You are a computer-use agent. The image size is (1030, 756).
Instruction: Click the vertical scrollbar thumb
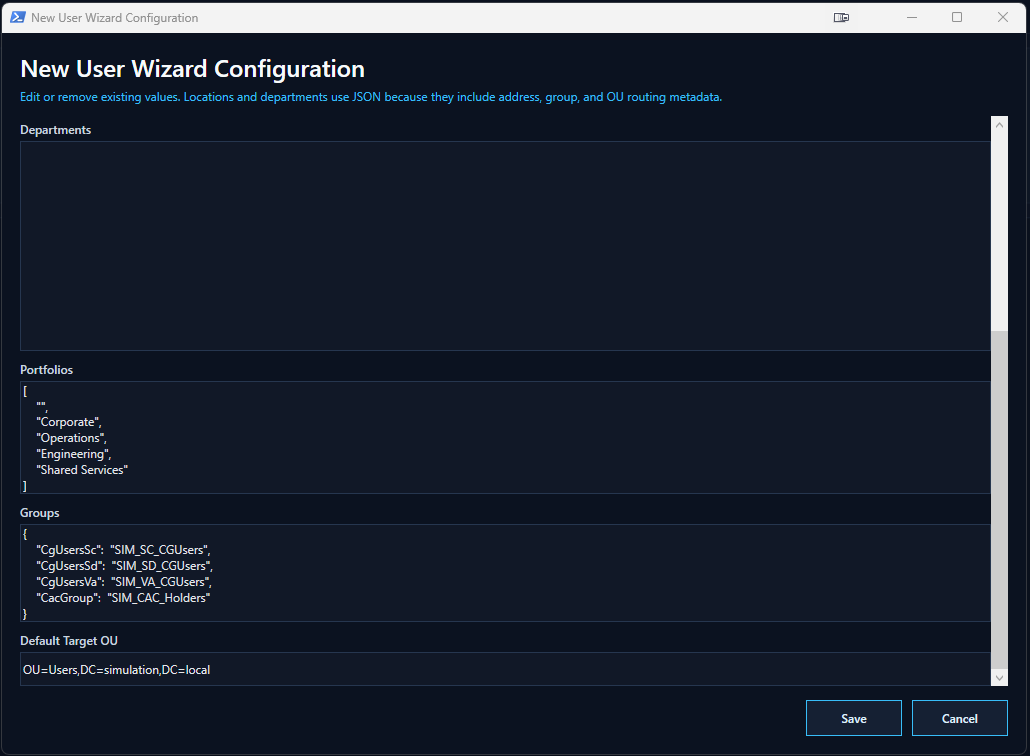click(999, 499)
